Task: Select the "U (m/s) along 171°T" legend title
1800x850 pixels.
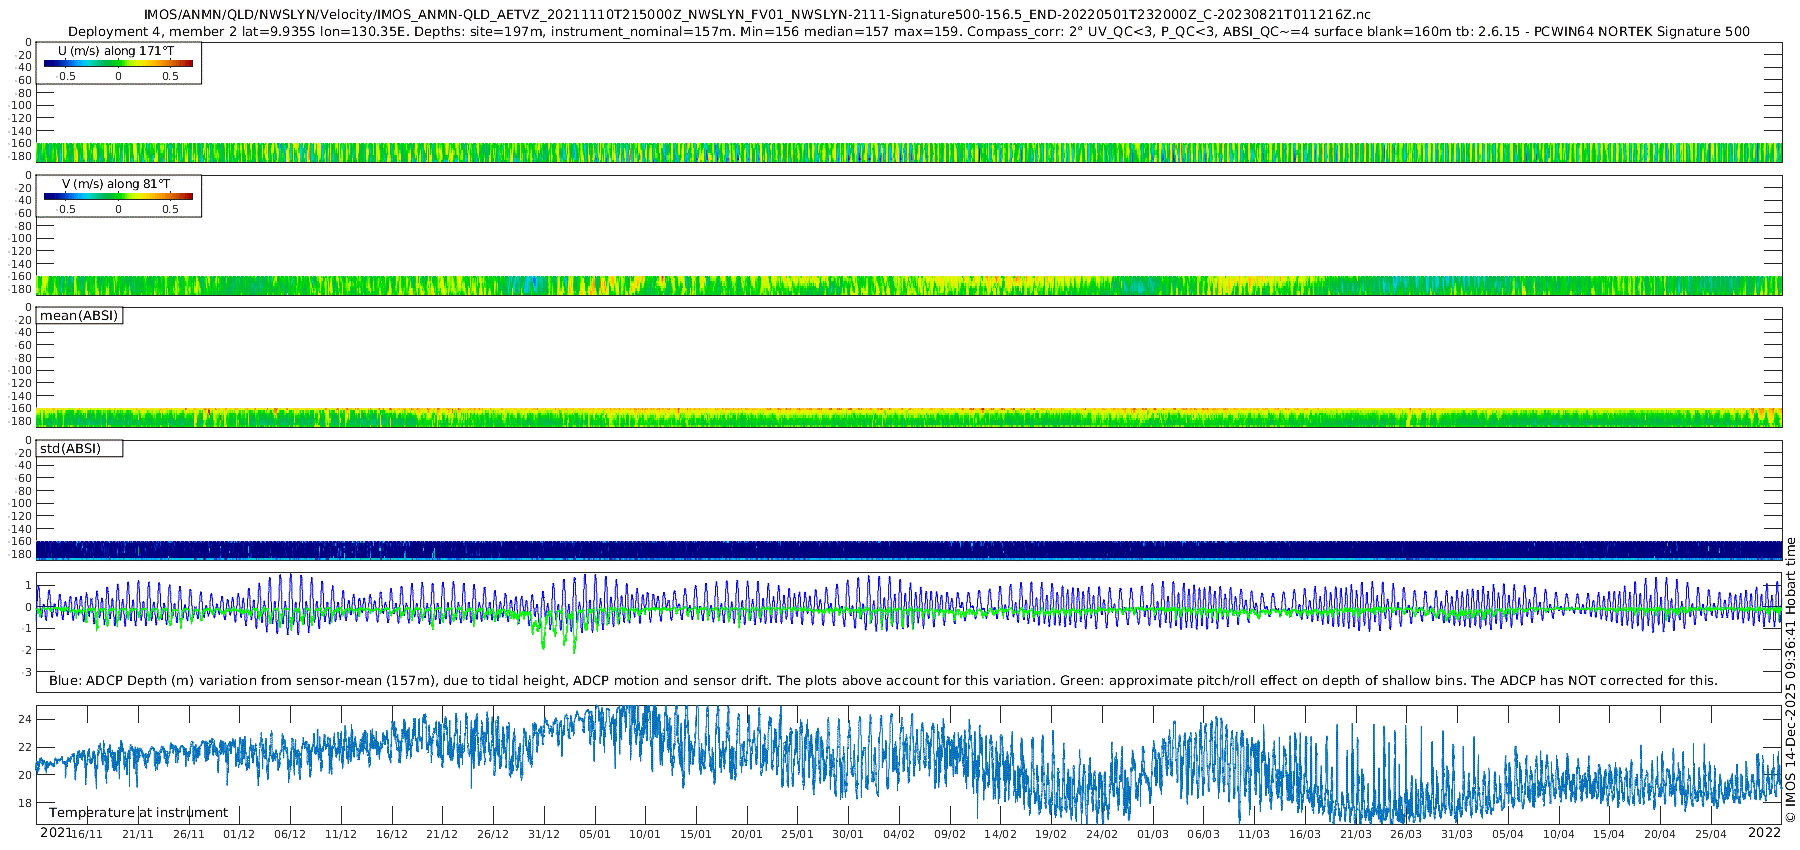Action: 115,51
